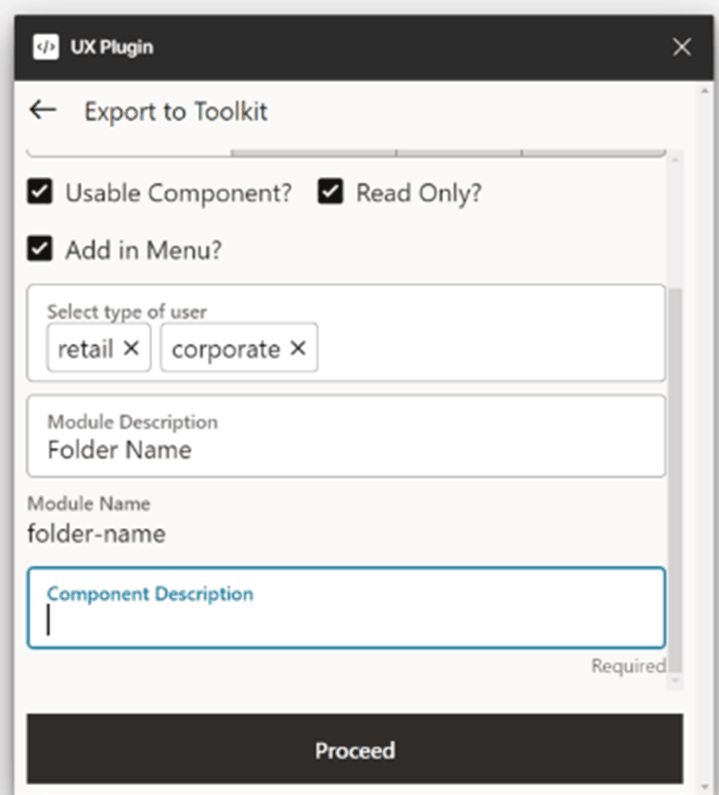This screenshot has height=795, width=719.
Task: Click the Export to Toolkit heading
Action: 176,111
